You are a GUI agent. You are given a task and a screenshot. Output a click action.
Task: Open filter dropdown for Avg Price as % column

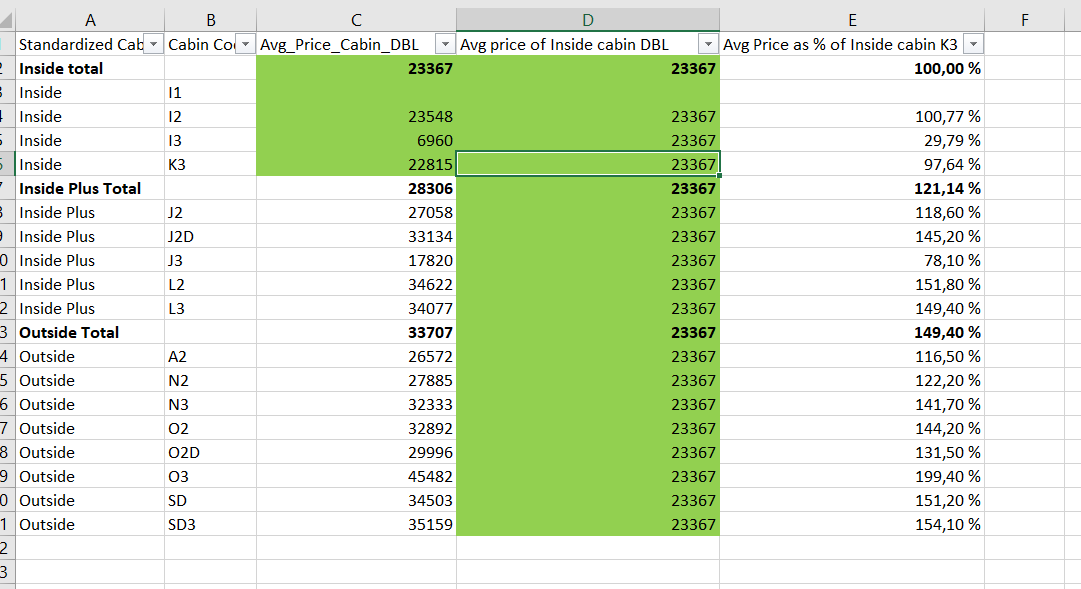(973, 44)
